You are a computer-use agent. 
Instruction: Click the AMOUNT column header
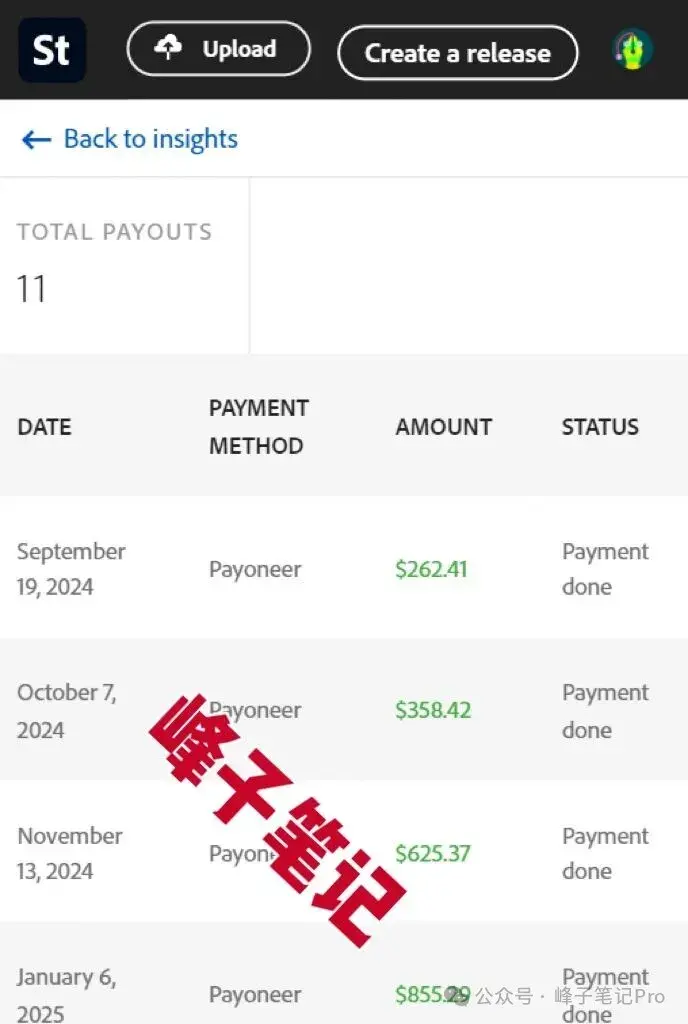pos(443,427)
